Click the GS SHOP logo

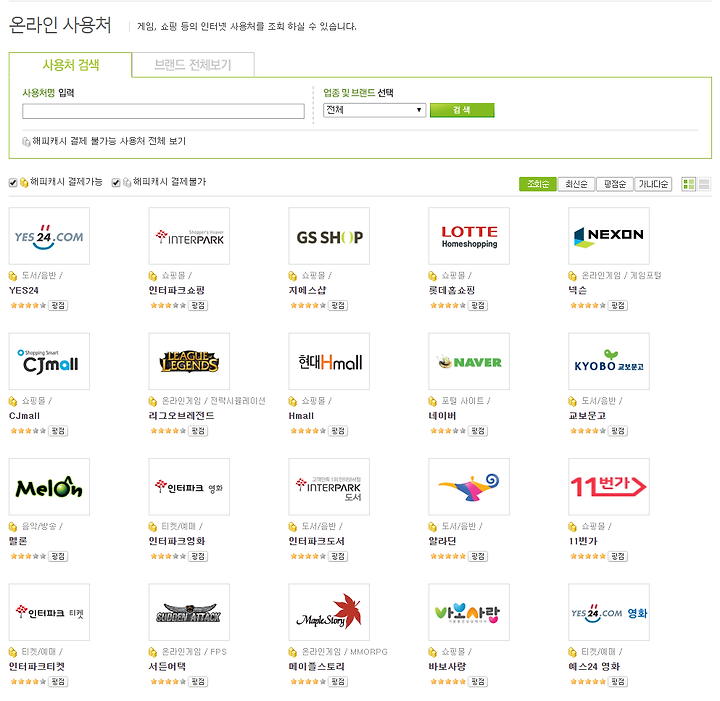tap(329, 236)
